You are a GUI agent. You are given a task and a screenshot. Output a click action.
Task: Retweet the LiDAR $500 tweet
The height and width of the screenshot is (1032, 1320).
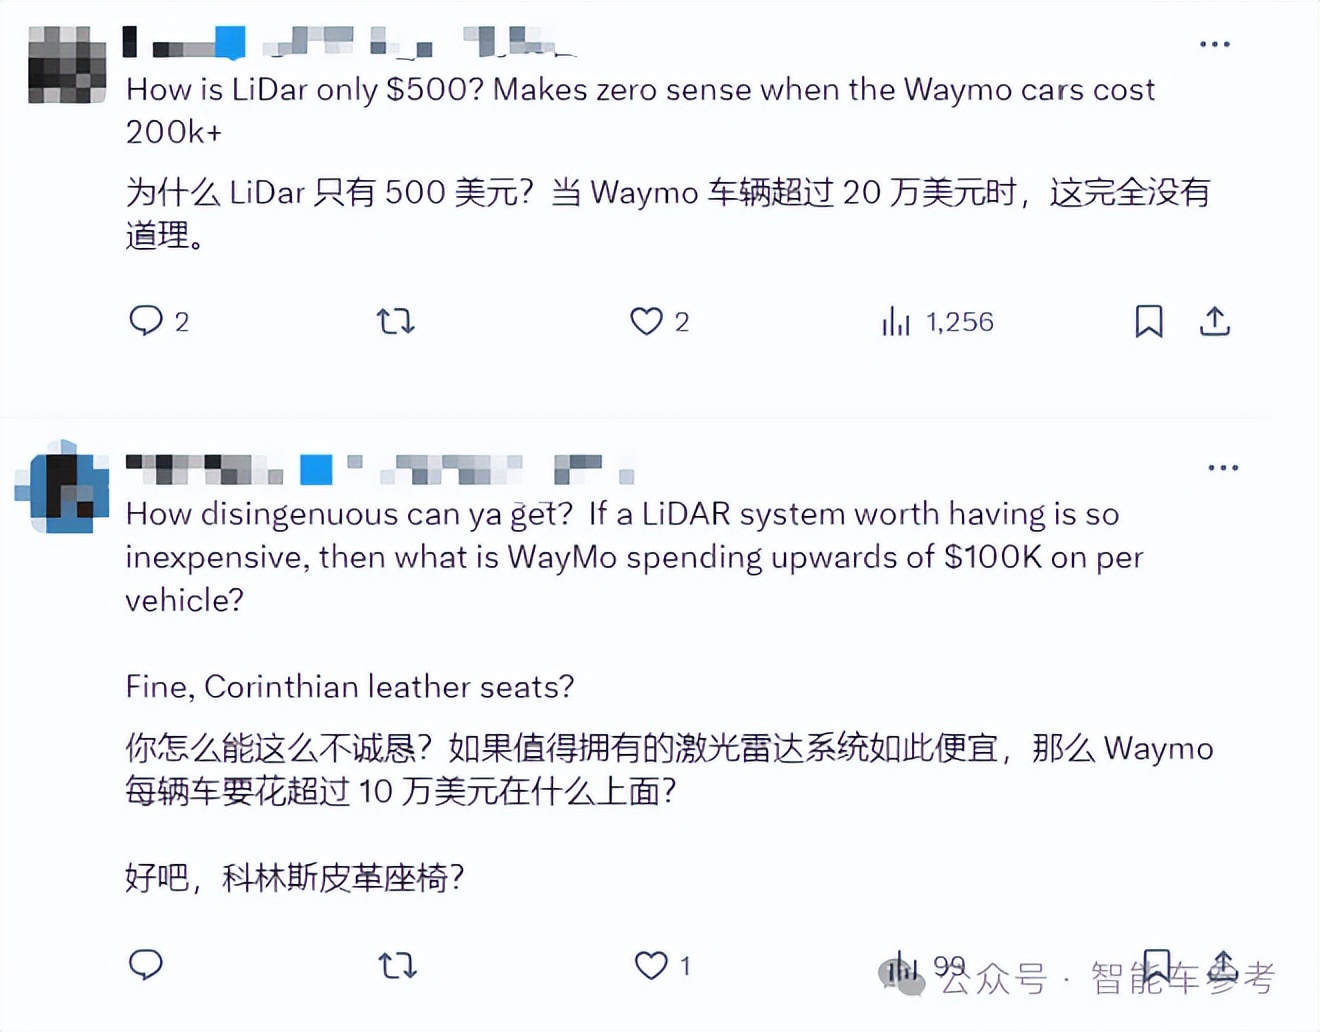click(x=395, y=321)
